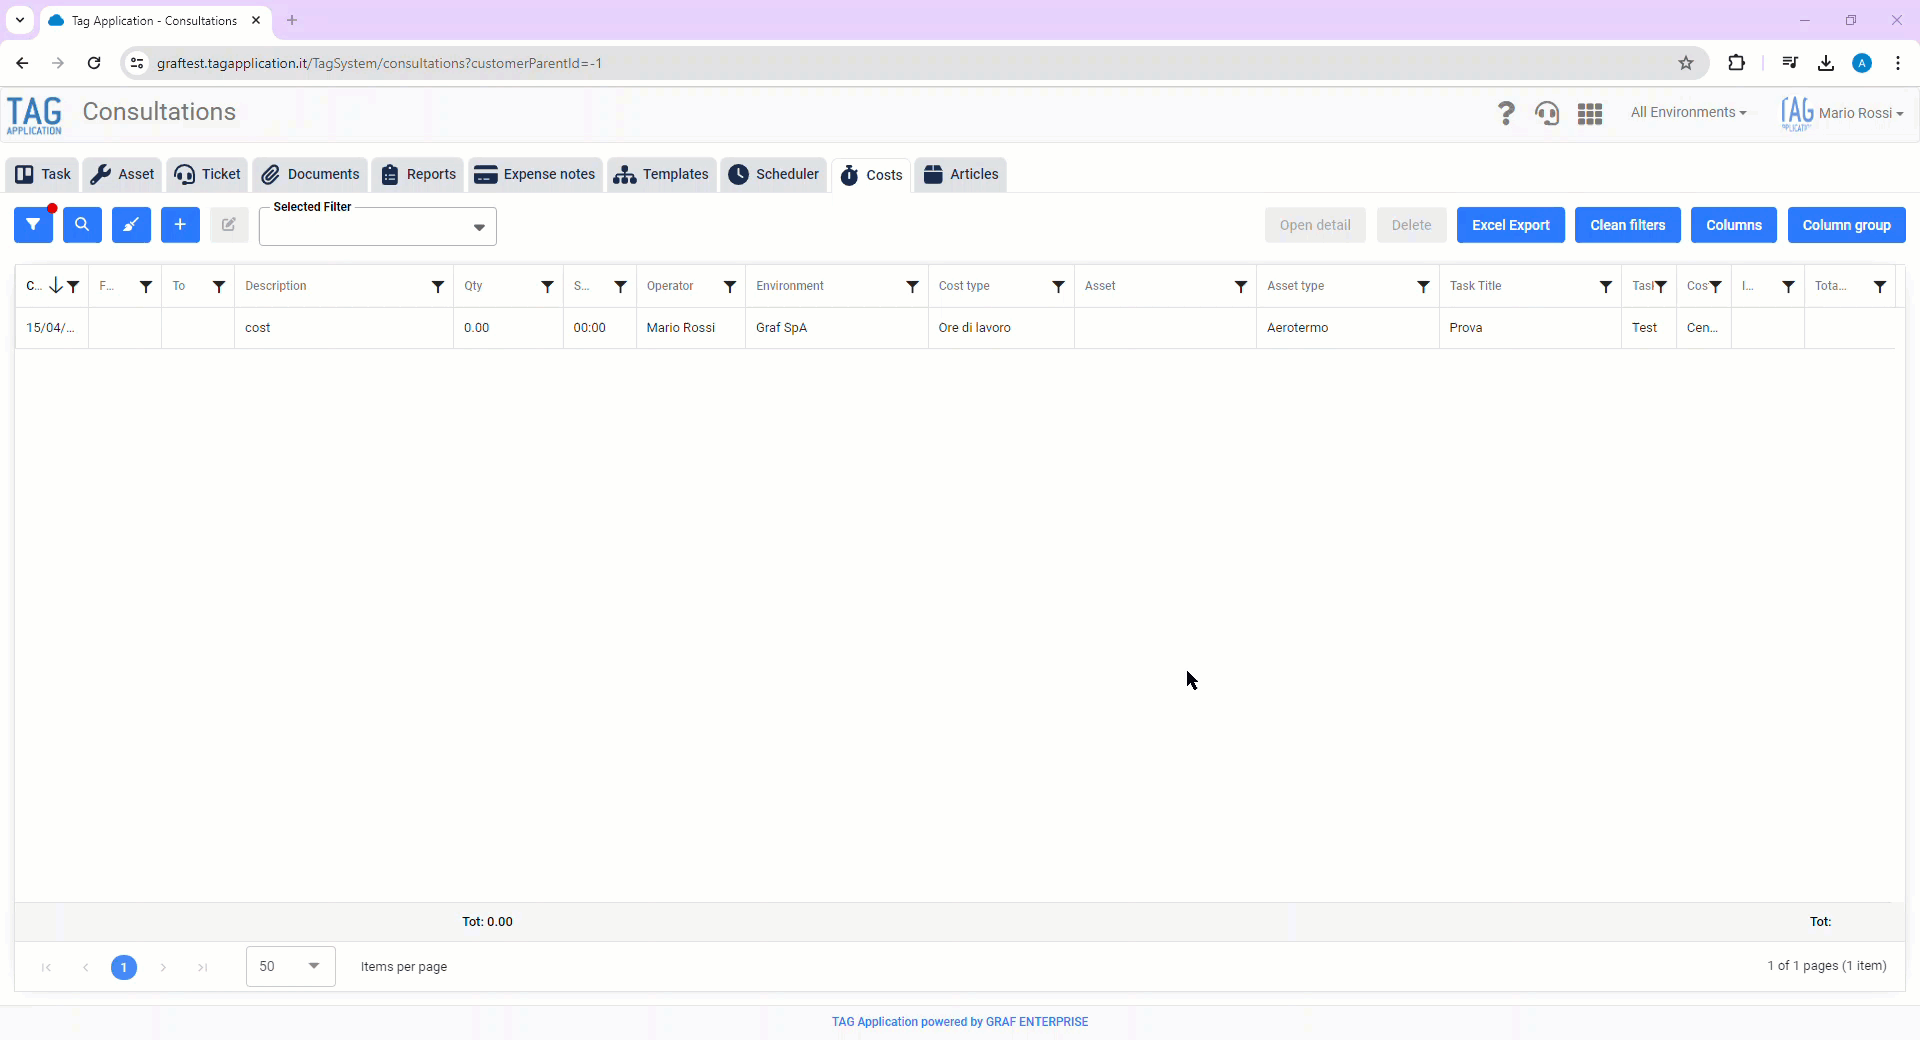Select the cost row for Mario Rossi
The width and height of the screenshot is (1920, 1040).
click(680, 328)
